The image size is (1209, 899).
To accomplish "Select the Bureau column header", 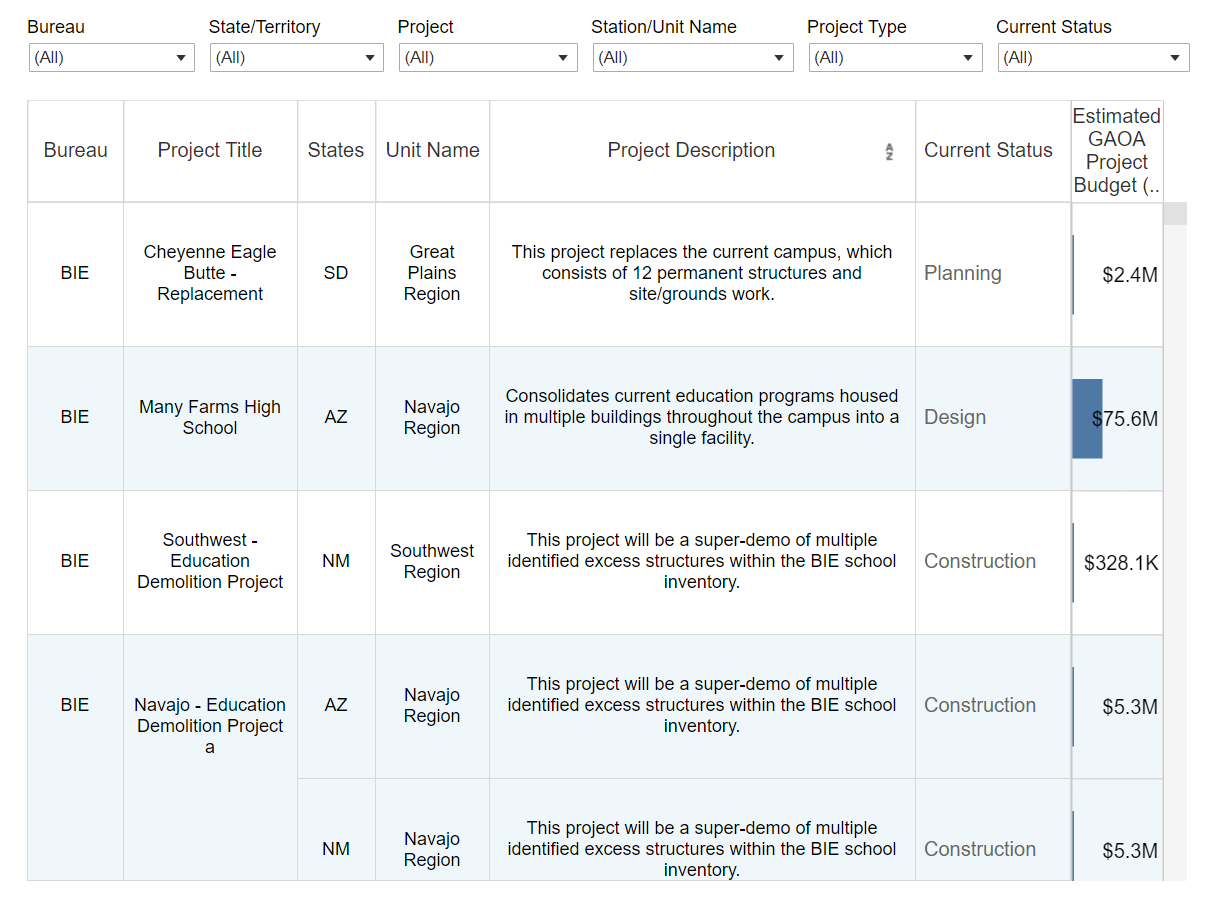I will point(75,150).
